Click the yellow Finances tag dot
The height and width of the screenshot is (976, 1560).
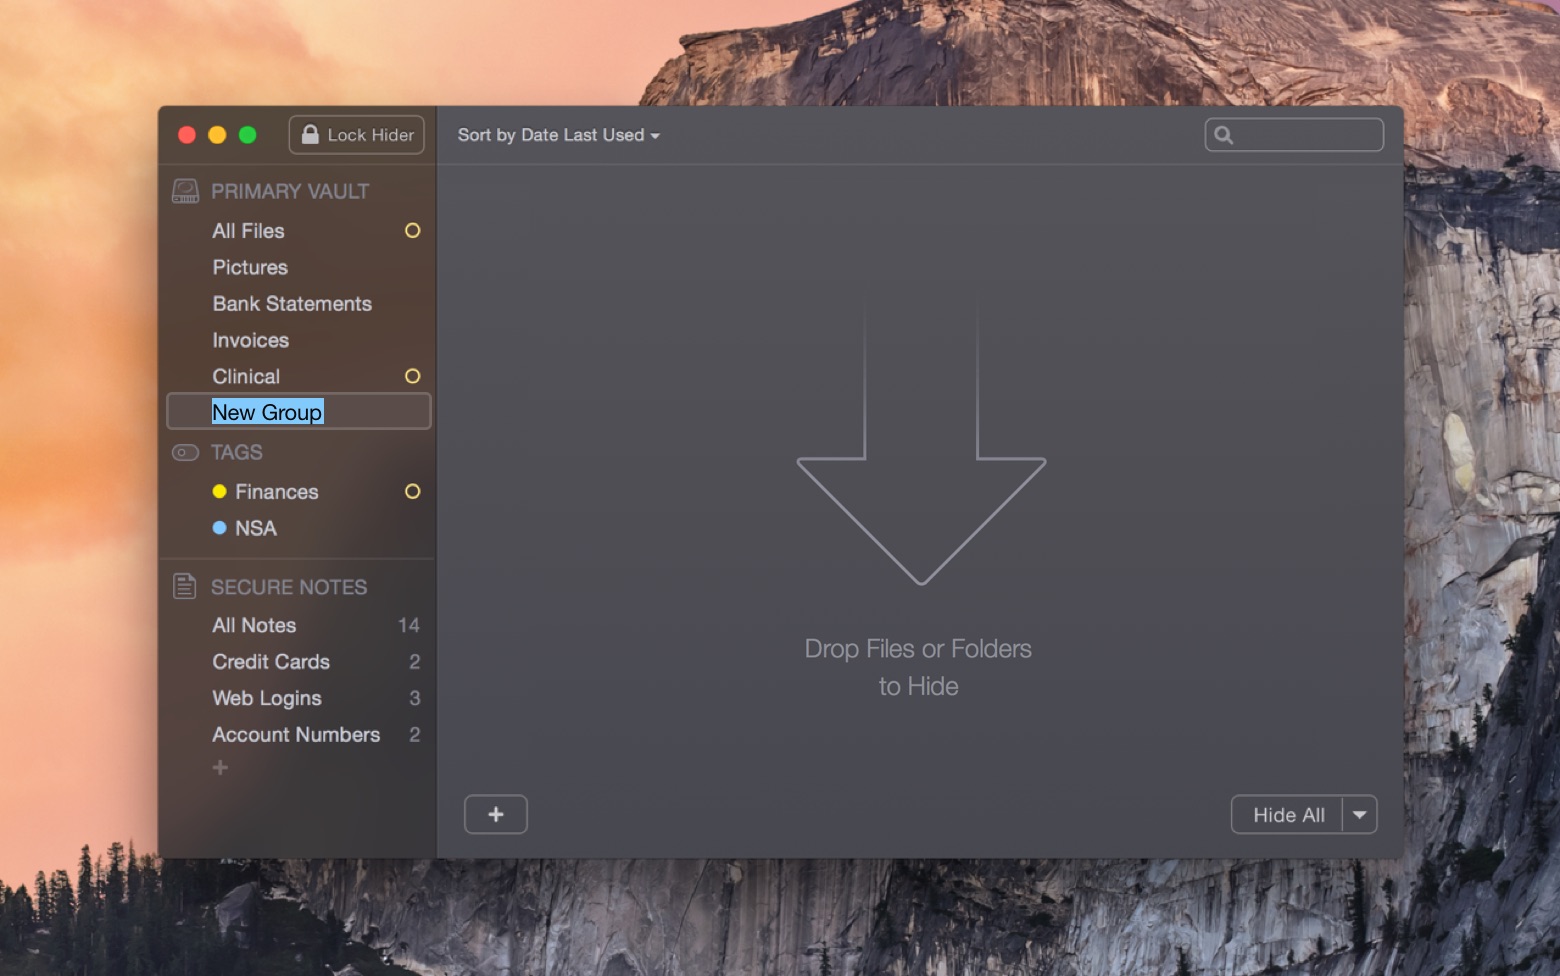(x=219, y=491)
